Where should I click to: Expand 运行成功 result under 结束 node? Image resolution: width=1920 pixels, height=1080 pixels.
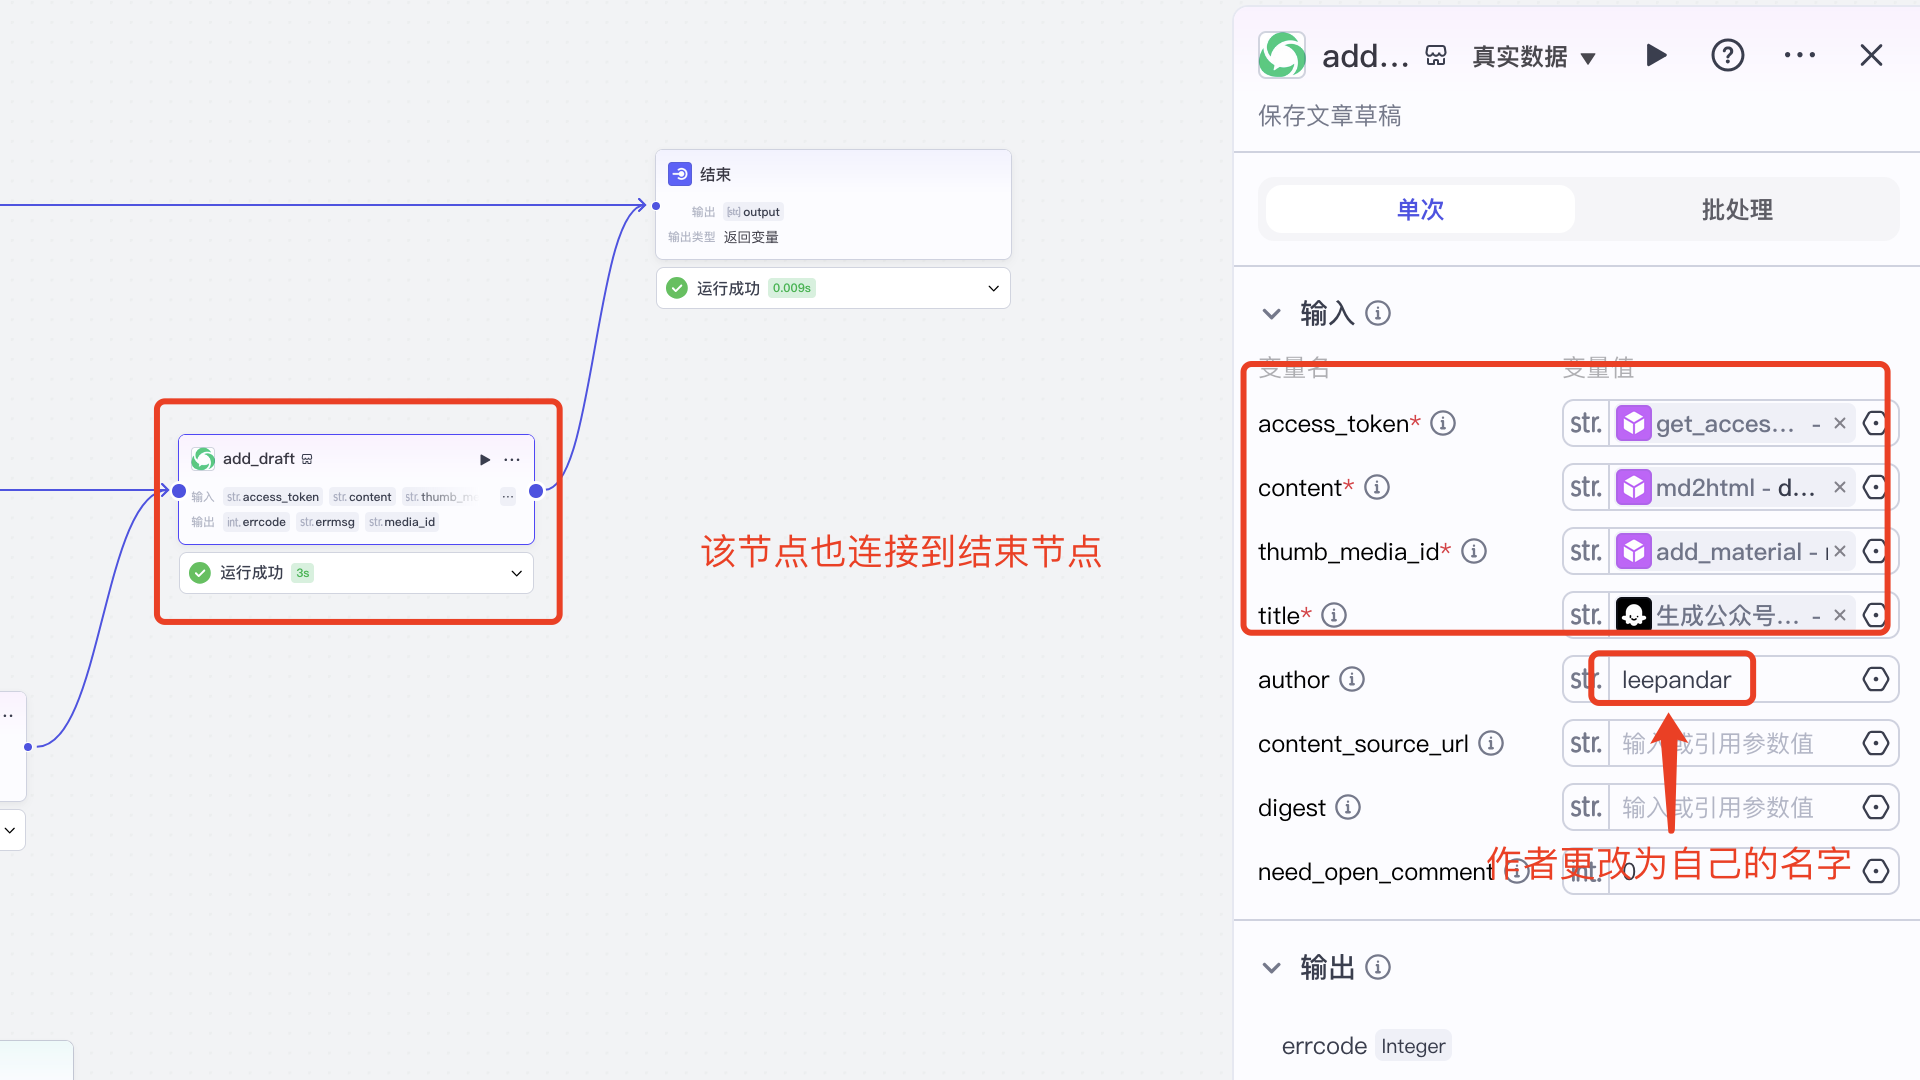(x=993, y=288)
